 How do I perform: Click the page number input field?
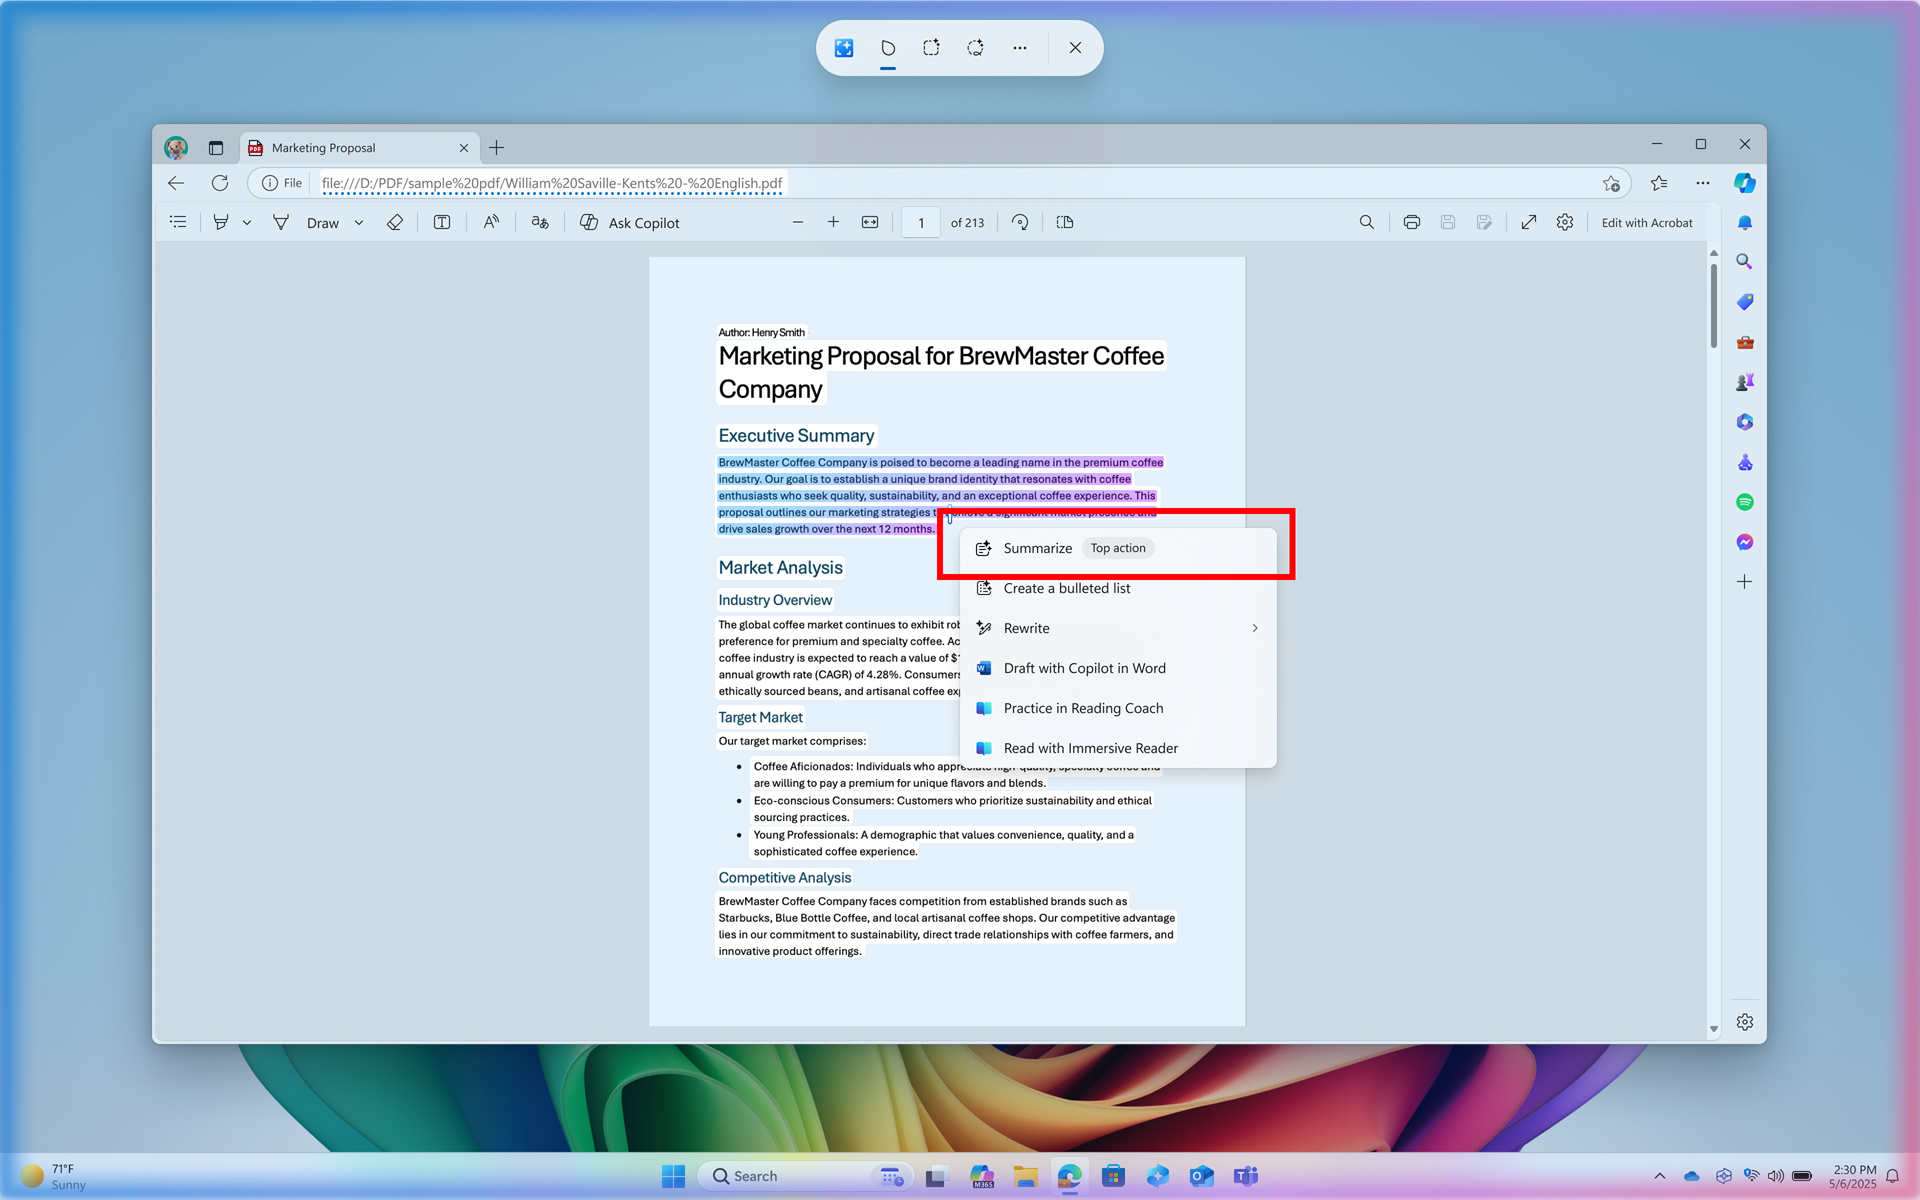pos(920,222)
